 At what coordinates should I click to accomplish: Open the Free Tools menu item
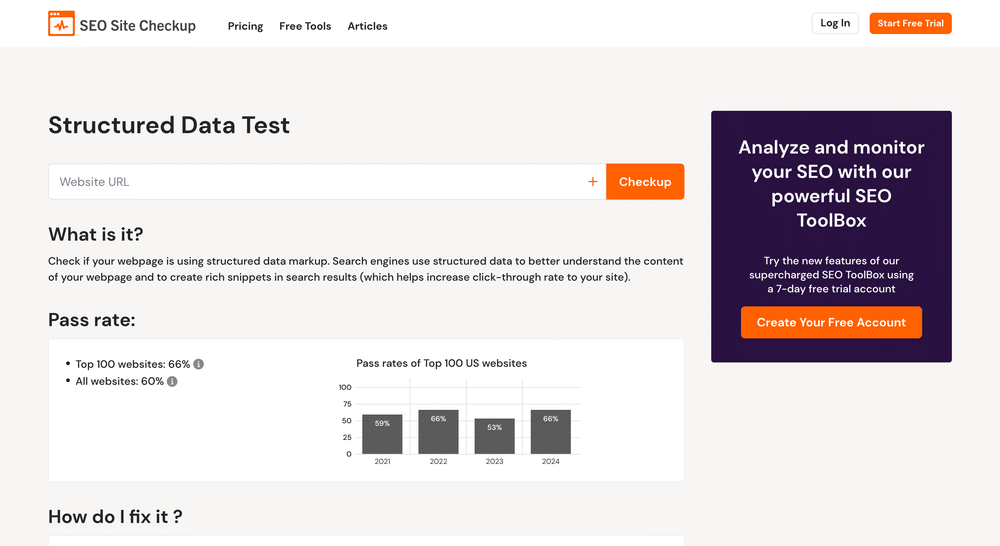click(x=305, y=26)
